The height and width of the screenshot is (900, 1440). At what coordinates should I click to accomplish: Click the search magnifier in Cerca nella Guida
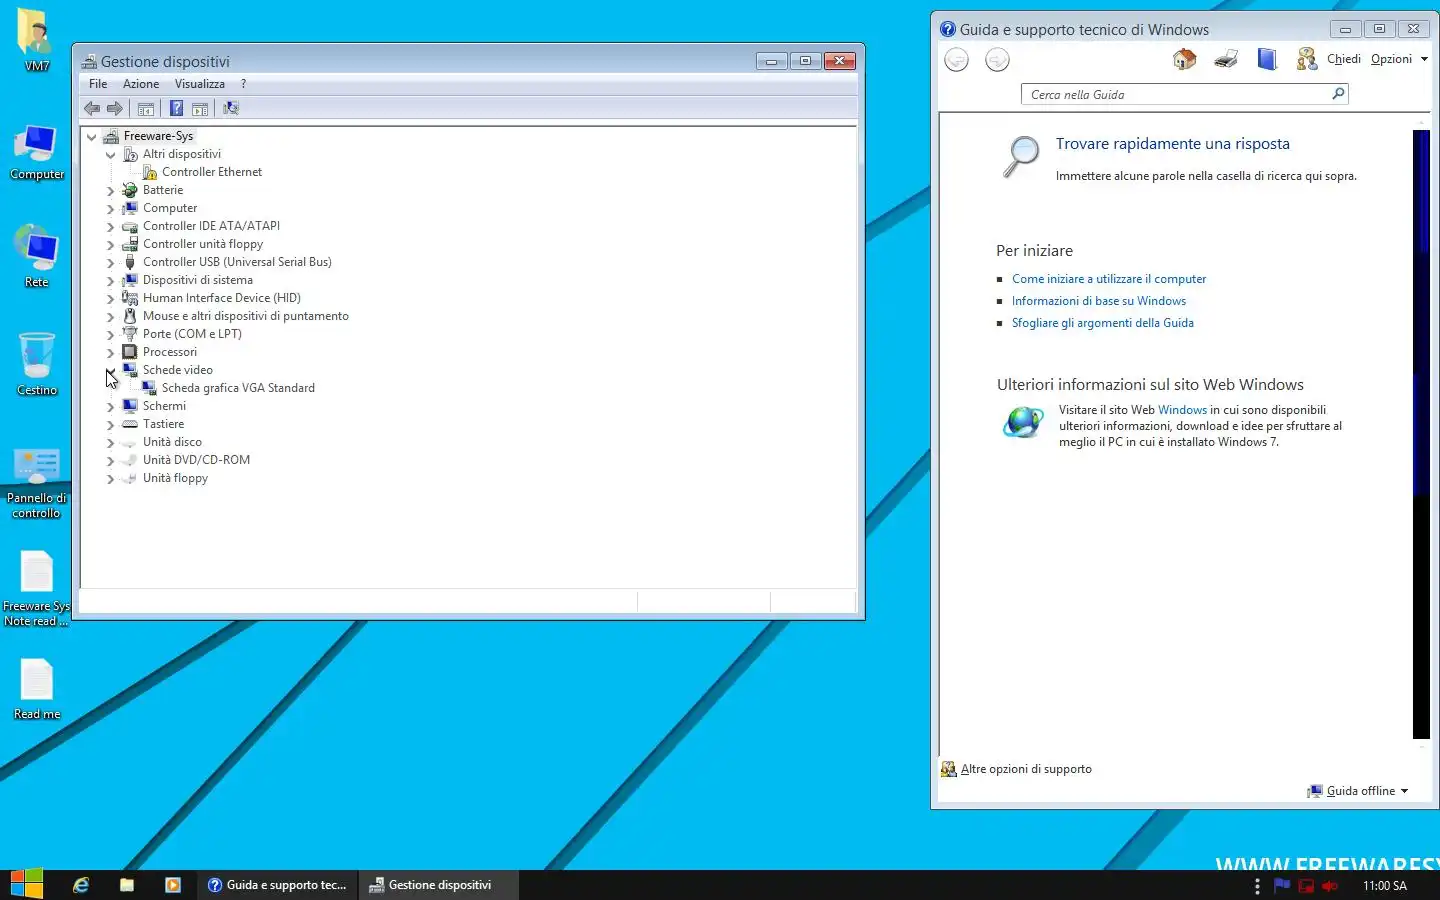tap(1338, 94)
